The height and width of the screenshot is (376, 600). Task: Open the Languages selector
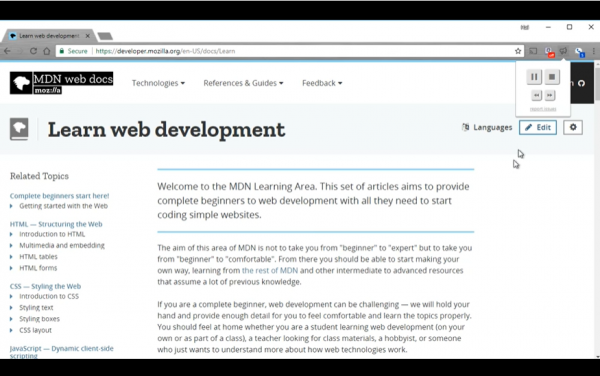click(x=487, y=127)
